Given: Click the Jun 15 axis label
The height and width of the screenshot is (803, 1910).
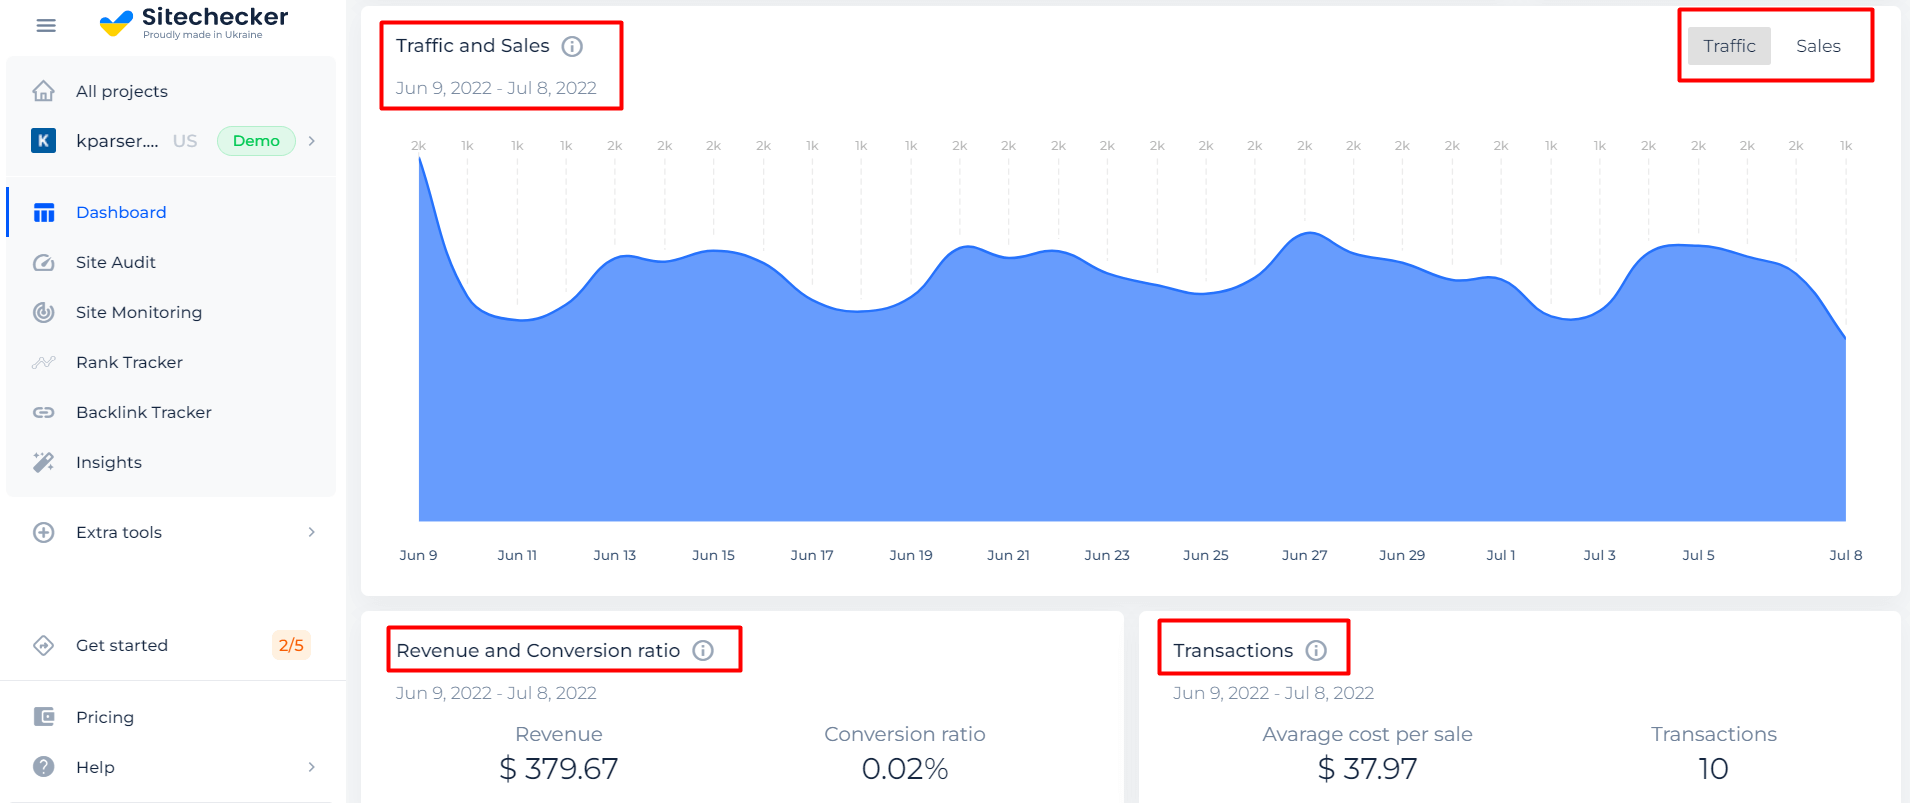Looking at the screenshot, I should tap(713, 555).
